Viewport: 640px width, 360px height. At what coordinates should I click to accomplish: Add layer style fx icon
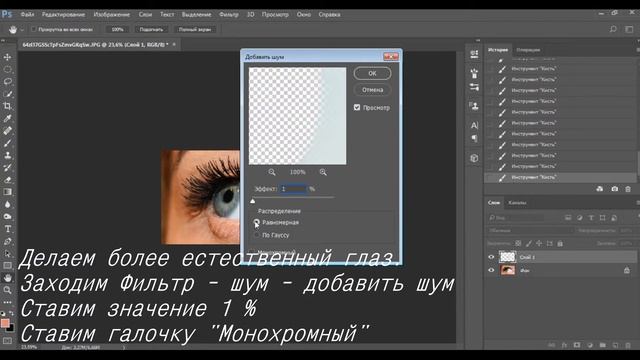(564, 345)
